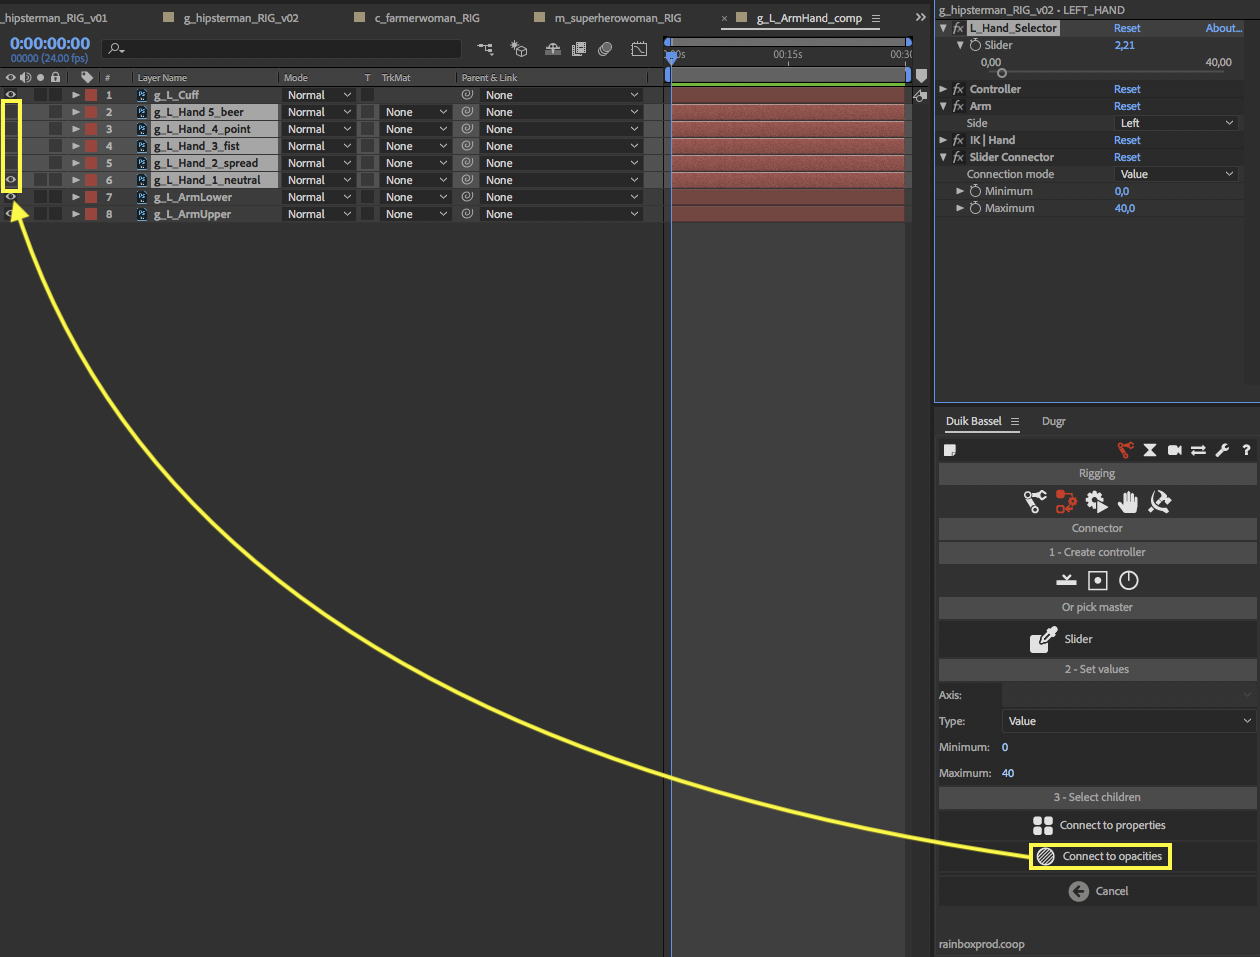Click parent pick whip for g_L_ArmLower
Screen dimensions: 1260x957
(x=467, y=197)
